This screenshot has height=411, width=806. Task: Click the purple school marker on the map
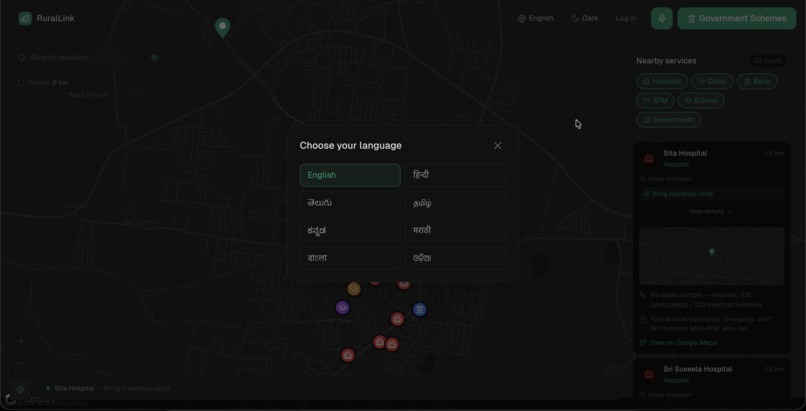coord(342,308)
